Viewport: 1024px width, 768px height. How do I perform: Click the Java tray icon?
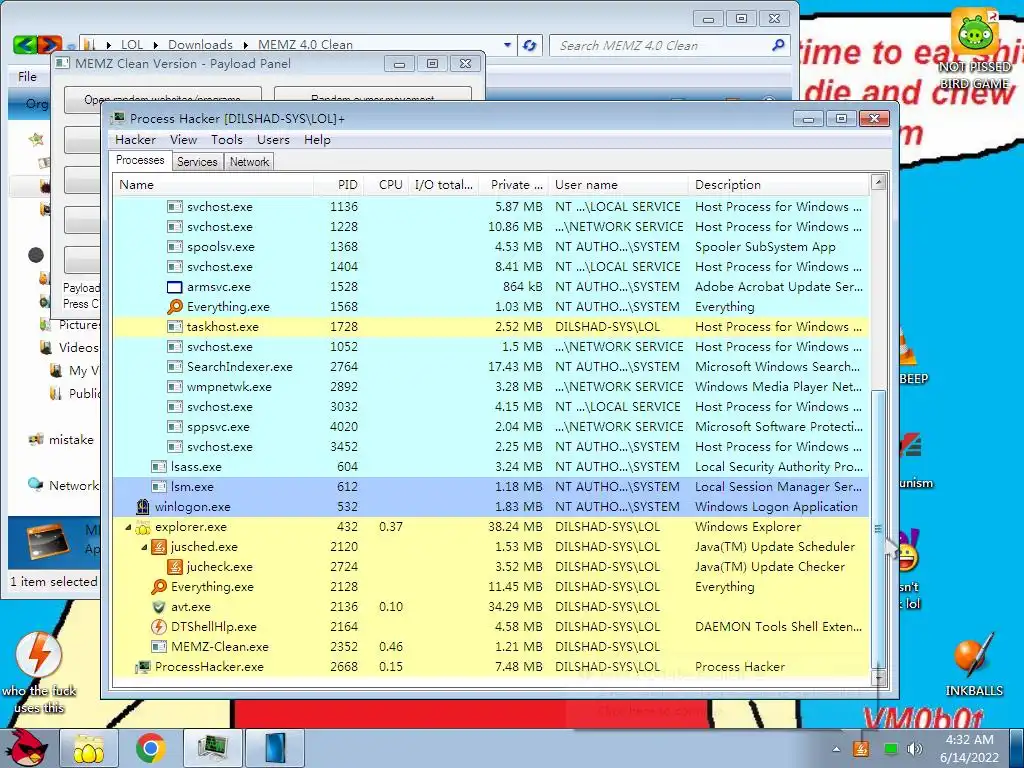tap(861, 749)
